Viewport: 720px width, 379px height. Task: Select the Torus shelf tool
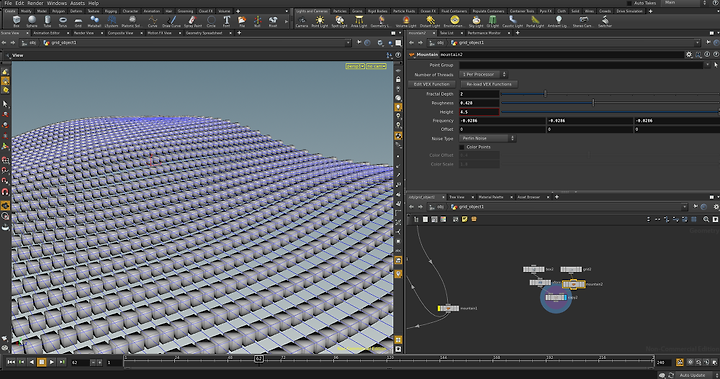(63, 21)
